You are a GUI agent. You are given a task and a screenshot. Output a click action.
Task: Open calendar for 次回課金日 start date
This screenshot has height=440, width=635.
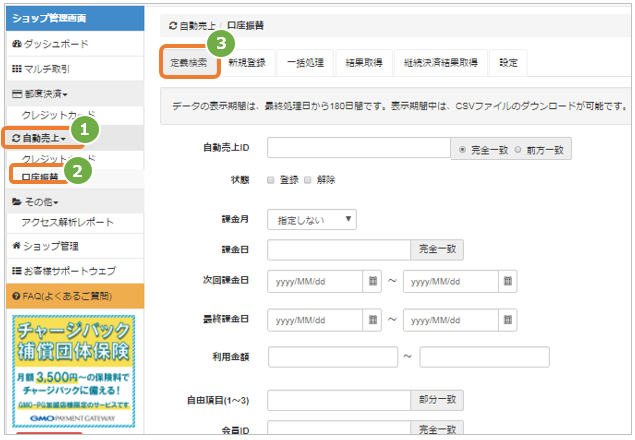pyautogui.click(x=373, y=281)
